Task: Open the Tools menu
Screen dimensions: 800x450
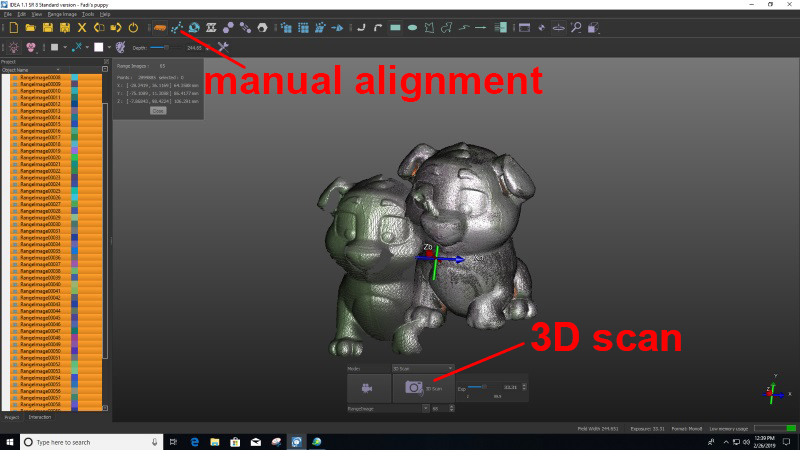Action: pos(88,14)
